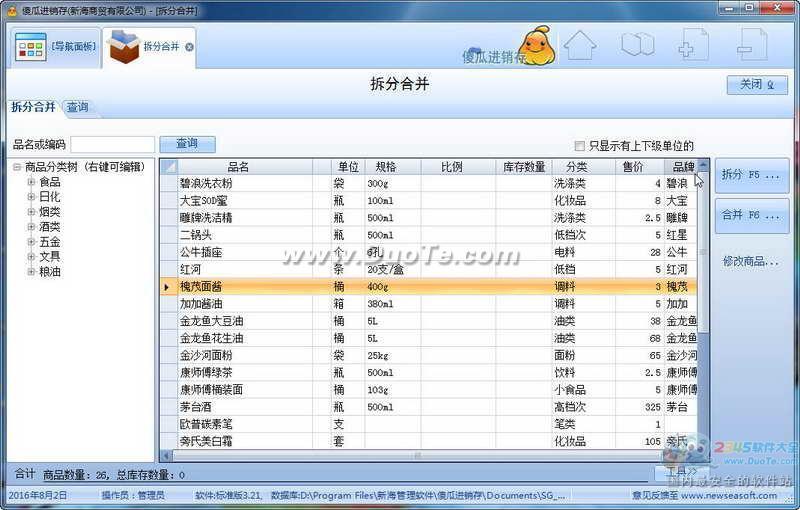Expand the 食品 category tree node
The image size is (800, 510).
tap(31, 182)
